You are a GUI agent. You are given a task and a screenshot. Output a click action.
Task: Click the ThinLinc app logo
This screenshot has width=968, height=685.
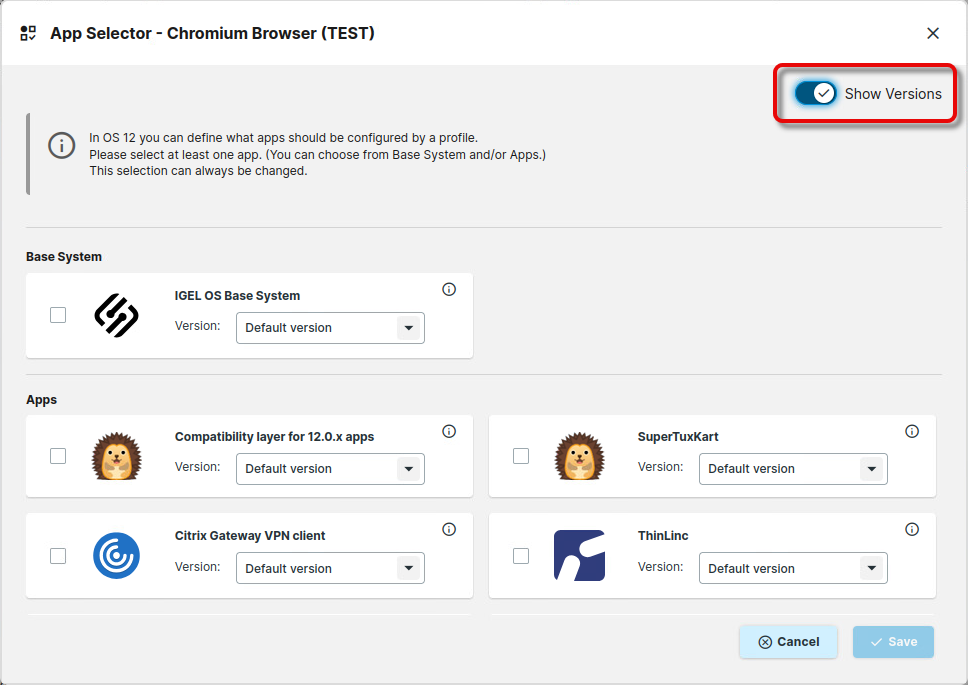click(579, 556)
